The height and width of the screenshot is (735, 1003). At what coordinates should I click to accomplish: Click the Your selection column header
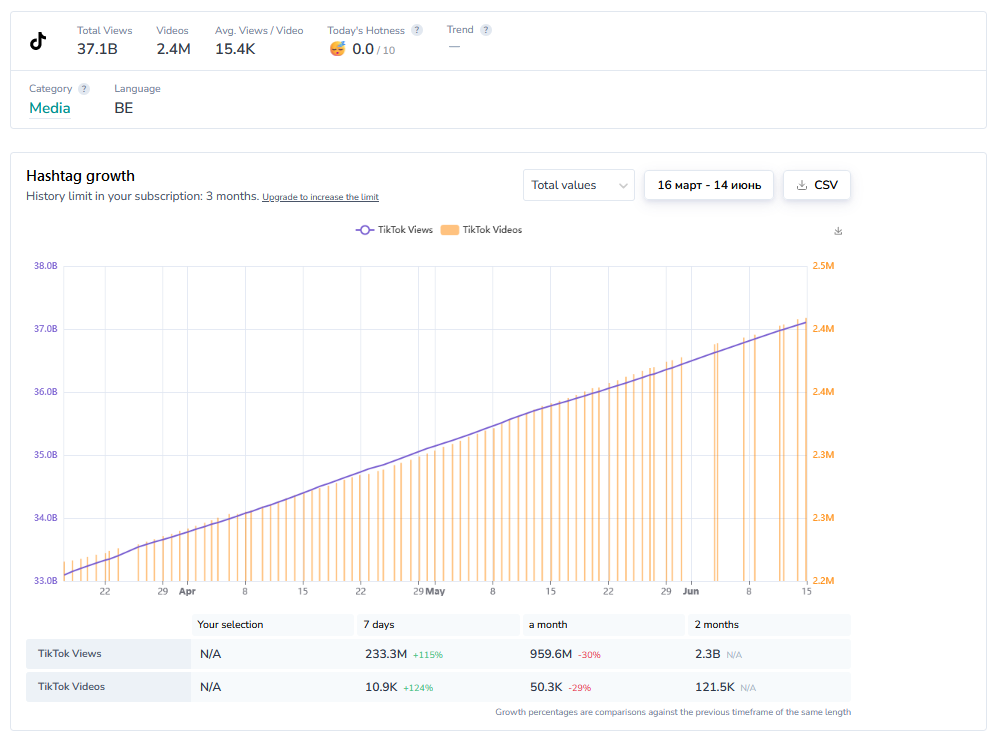coord(230,625)
